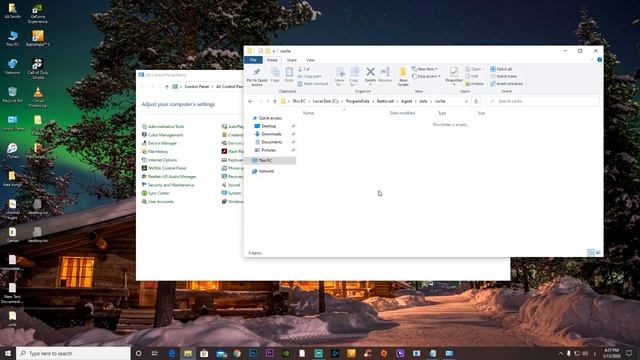The image size is (640, 360).
Task: Click Copy path in the ribbon
Action: click(310, 76)
